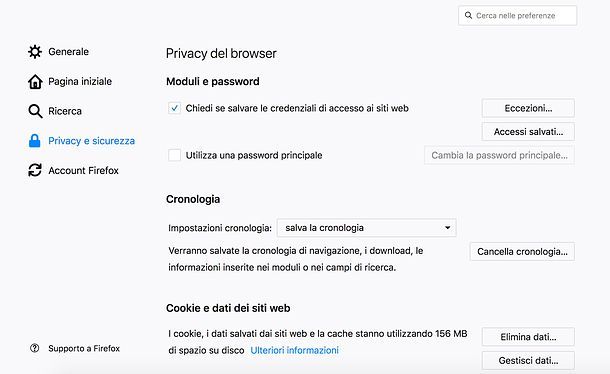Screen dimensions: 610x374
Task: Click Cancella cronologia... button
Action: 522,252
